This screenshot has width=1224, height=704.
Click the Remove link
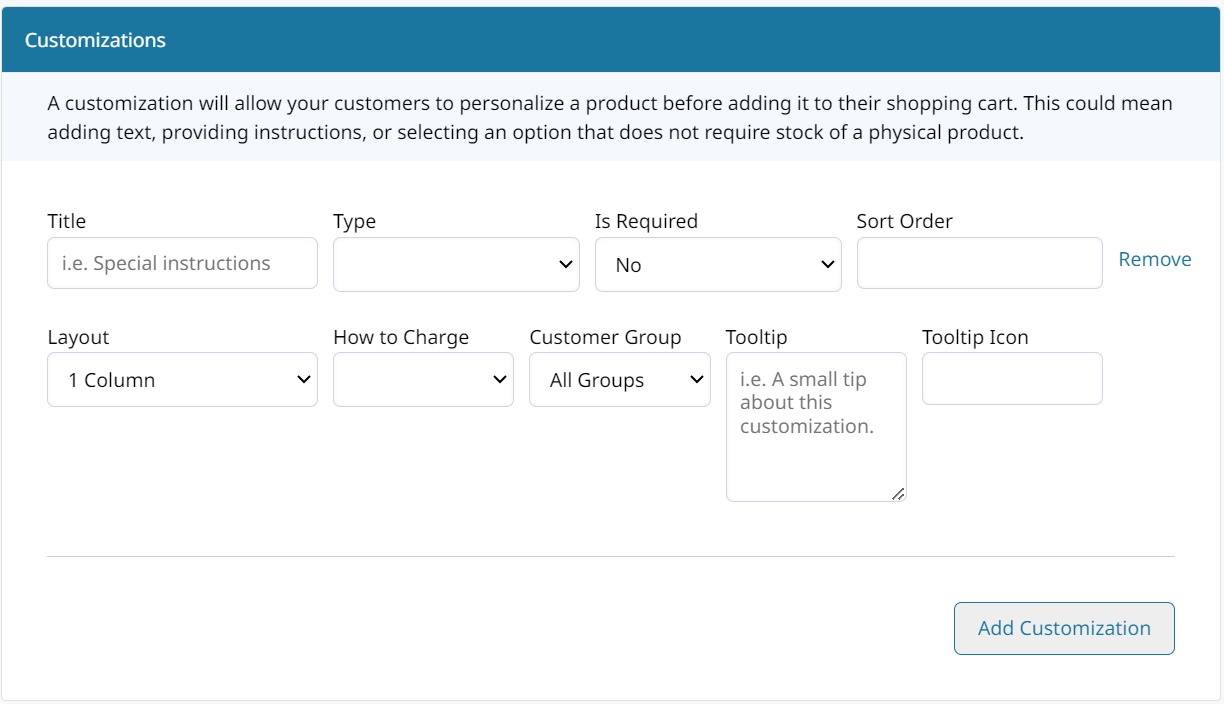pyautogui.click(x=1155, y=259)
